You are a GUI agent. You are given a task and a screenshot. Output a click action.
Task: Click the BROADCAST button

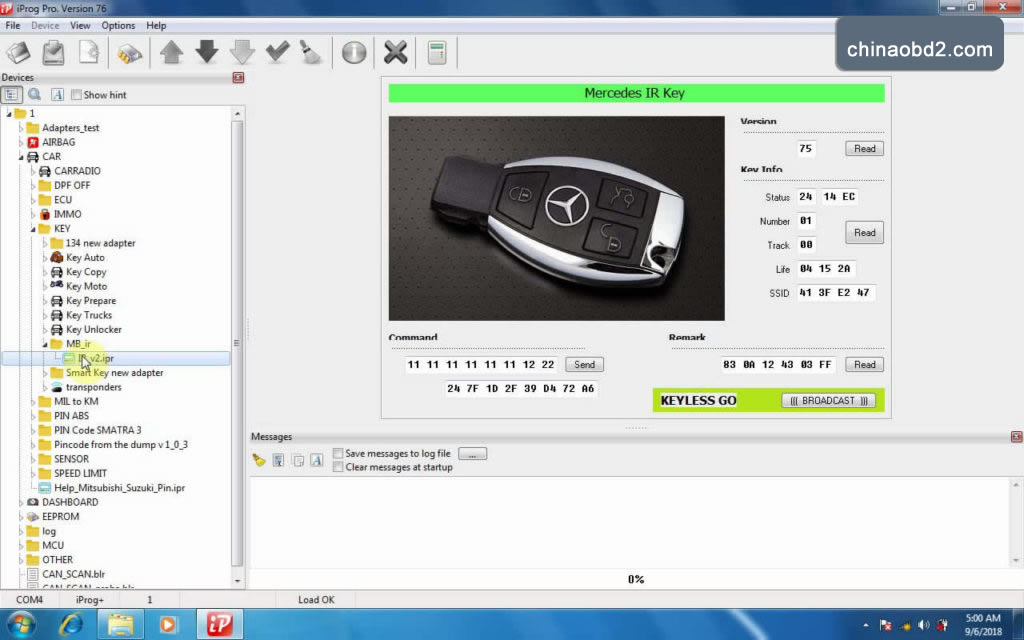828,400
